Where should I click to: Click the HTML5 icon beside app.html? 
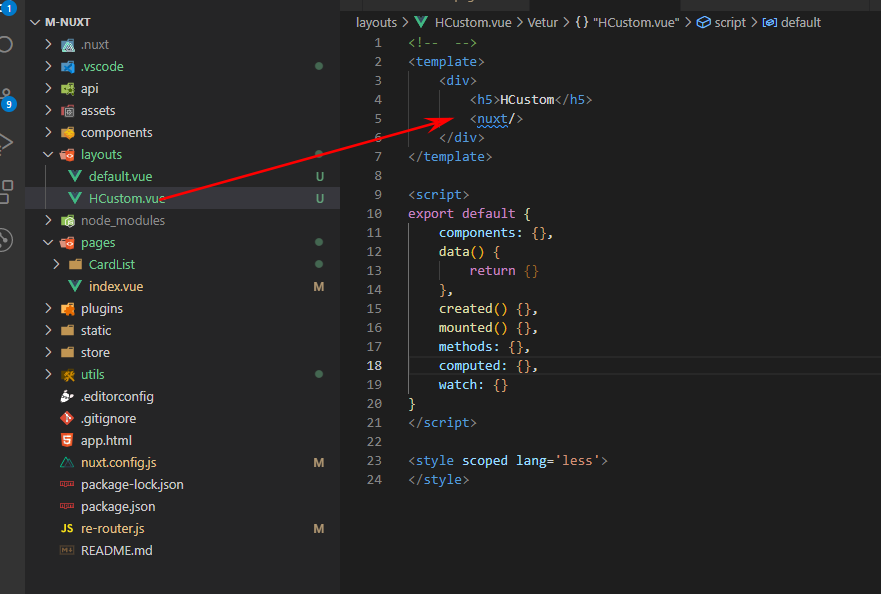click(x=67, y=440)
